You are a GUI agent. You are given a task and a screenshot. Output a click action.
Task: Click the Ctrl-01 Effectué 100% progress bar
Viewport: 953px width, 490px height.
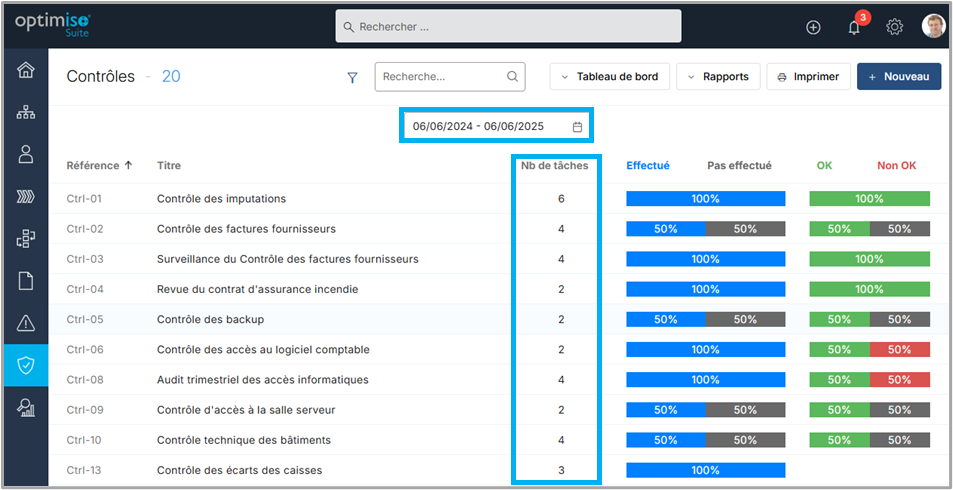coord(705,199)
